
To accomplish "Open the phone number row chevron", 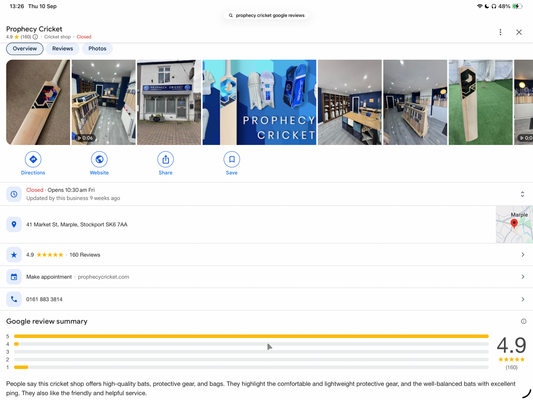I will (x=523, y=299).
